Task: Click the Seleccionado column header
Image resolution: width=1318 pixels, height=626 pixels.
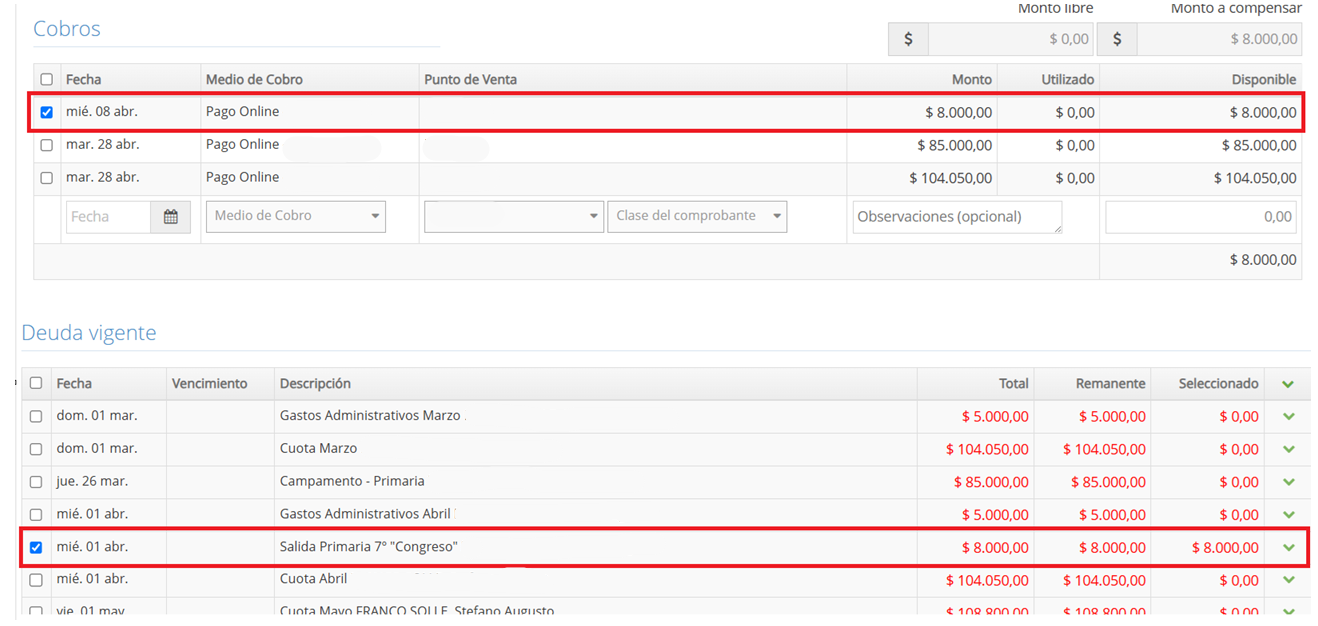Action: [1219, 383]
